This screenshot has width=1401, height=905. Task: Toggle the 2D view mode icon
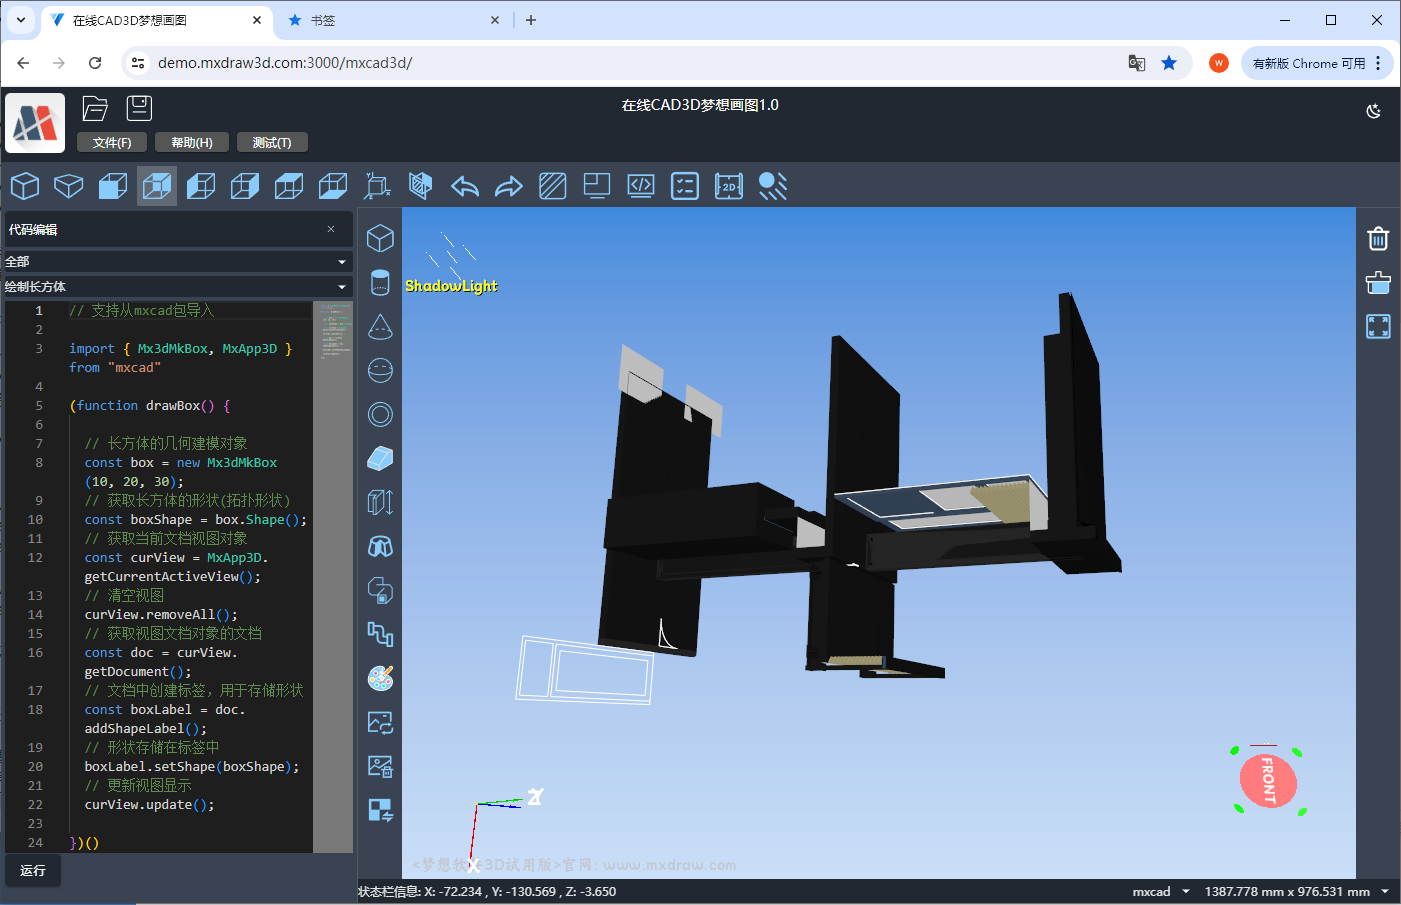[x=729, y=186]
